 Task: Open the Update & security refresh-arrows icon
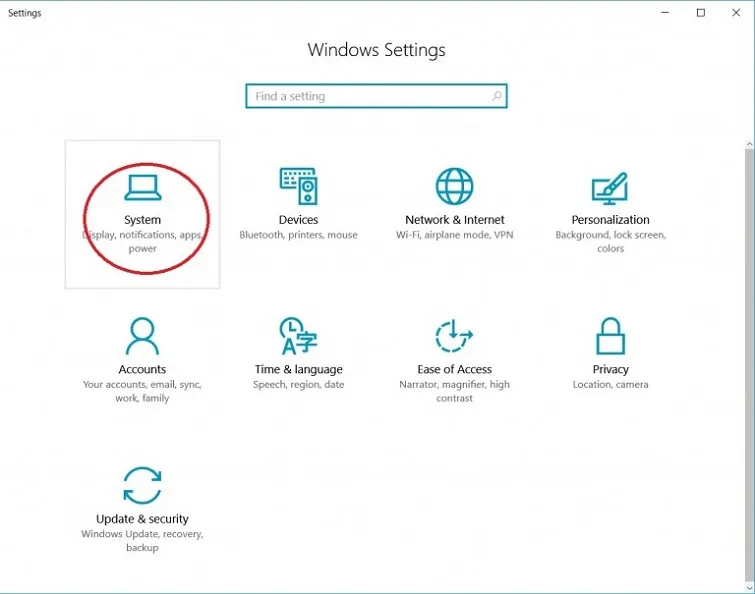[142, 486]
